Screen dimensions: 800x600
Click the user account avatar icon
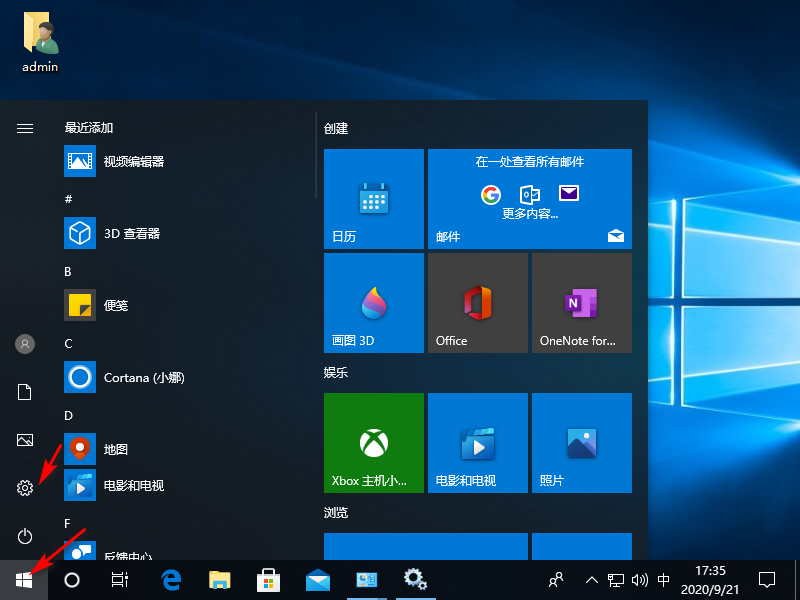pyautogui.click(x=25, y=344)
